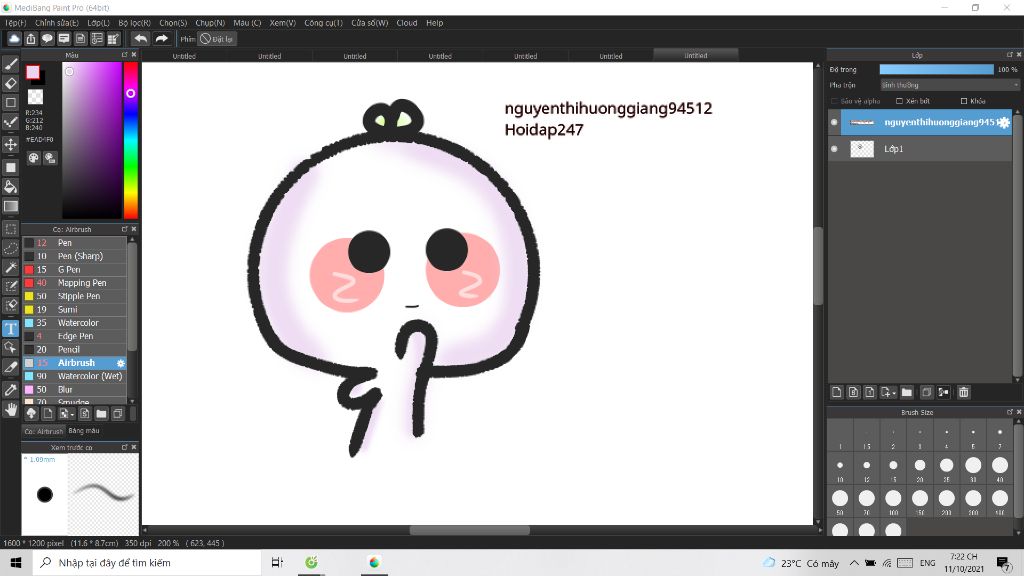Click the Windows search box

pos(146,562)
